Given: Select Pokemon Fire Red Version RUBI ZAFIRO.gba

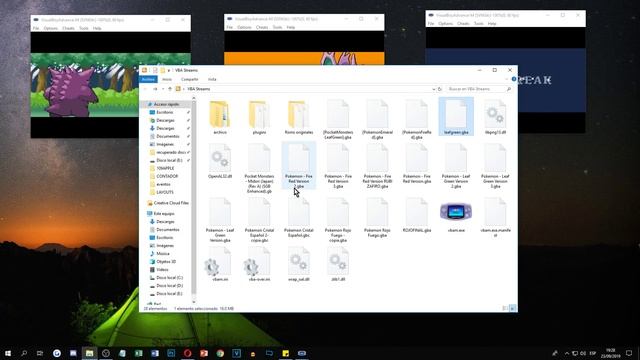Looking at the screenshot, I should pos(377,166).
